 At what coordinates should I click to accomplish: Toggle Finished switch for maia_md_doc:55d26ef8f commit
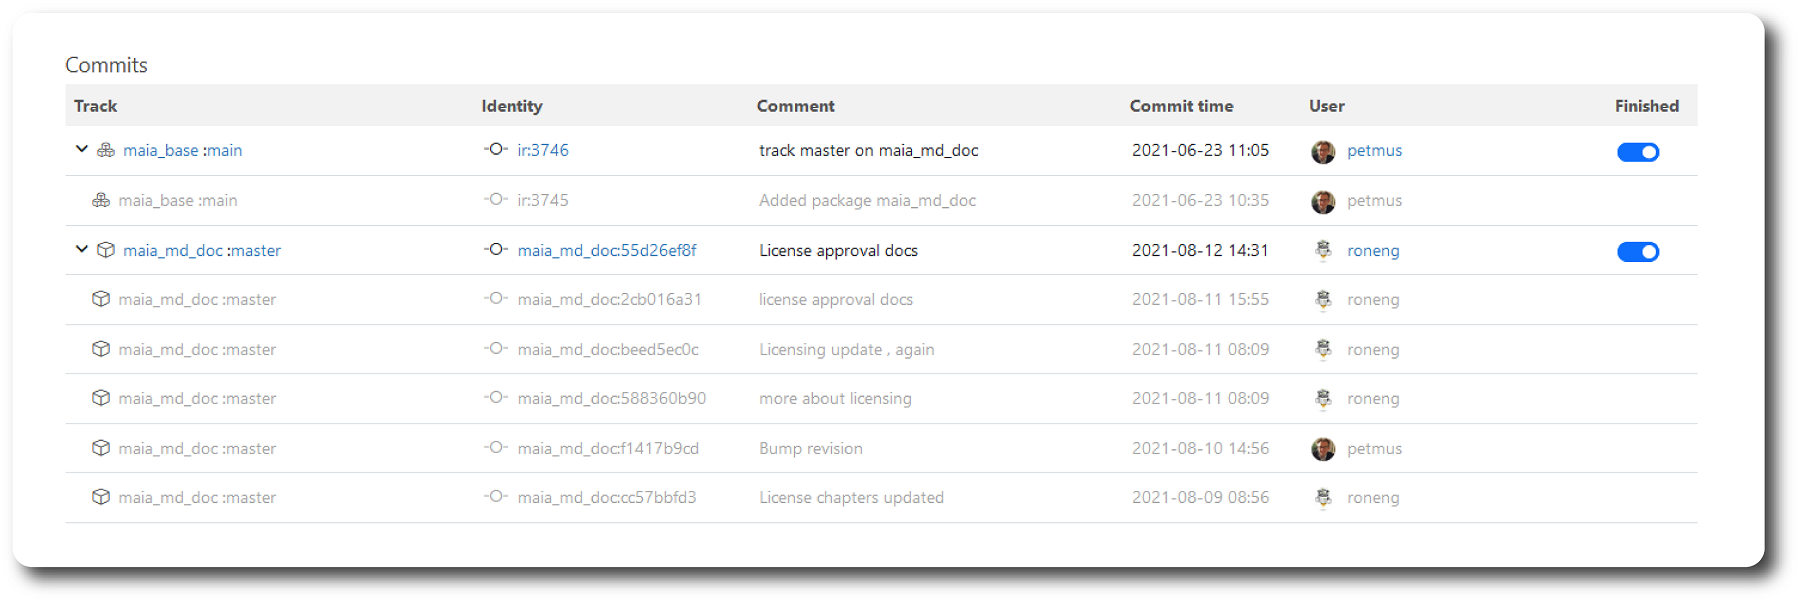(x=1637, y=252)
